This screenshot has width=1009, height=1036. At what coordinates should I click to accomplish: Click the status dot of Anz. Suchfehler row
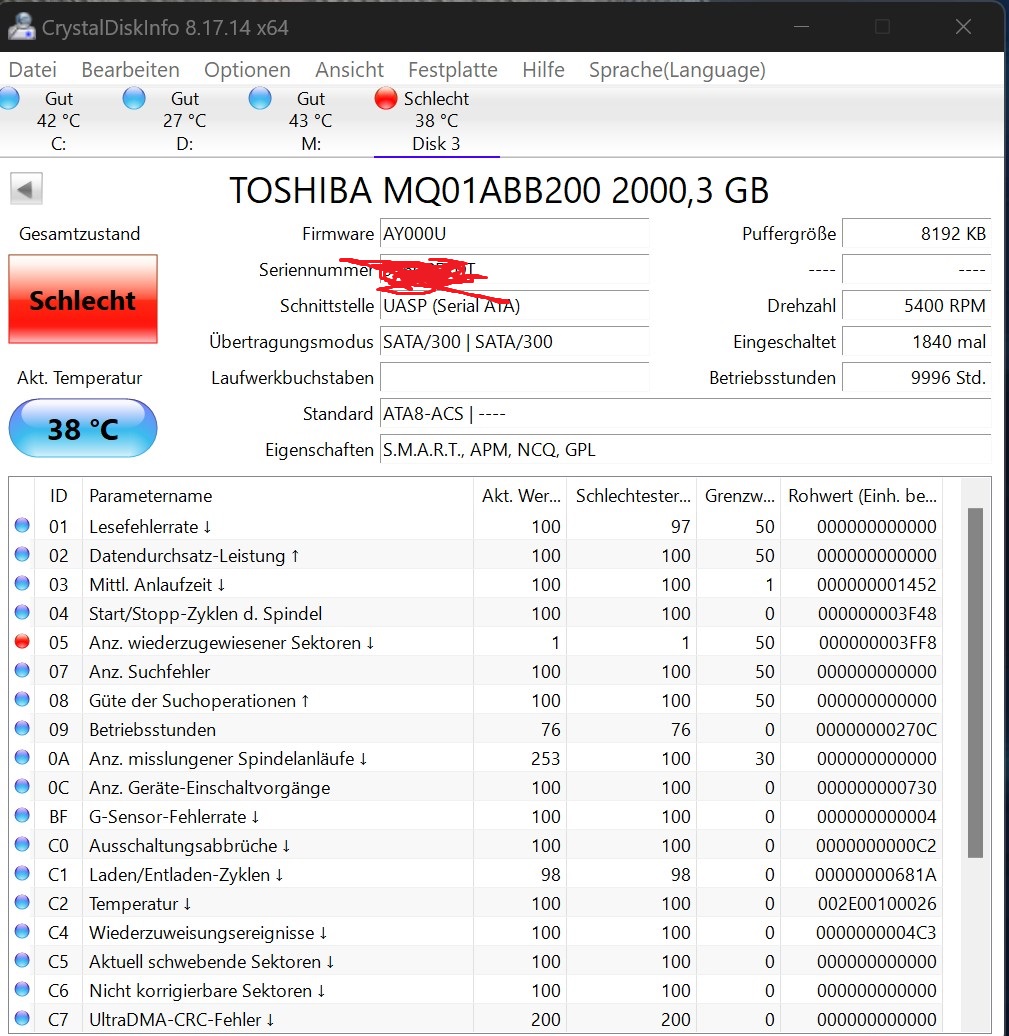[22, 671]
